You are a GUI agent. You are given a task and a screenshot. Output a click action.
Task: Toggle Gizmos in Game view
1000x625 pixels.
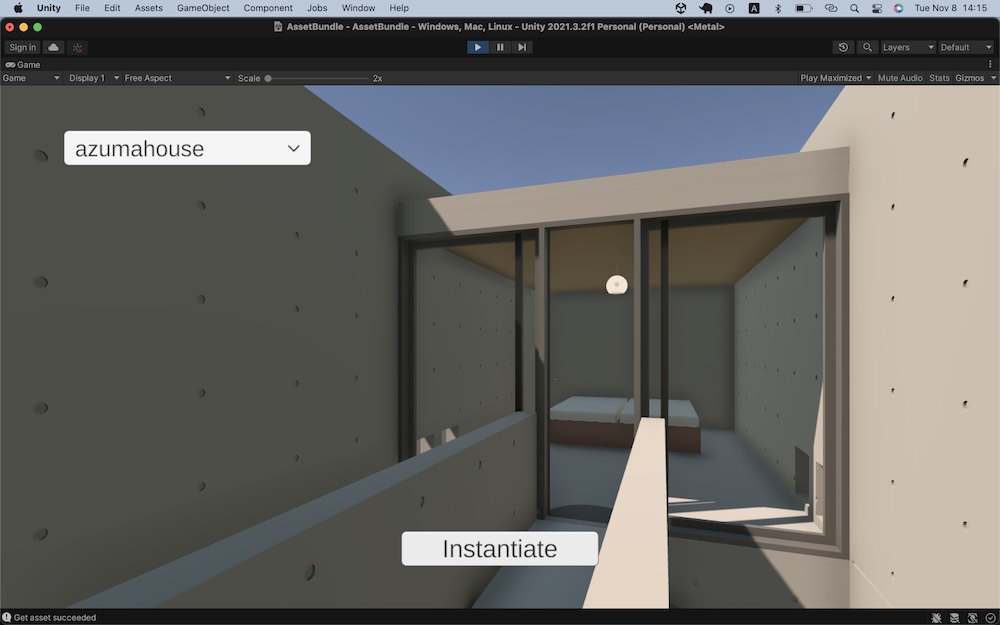[969, 78]
